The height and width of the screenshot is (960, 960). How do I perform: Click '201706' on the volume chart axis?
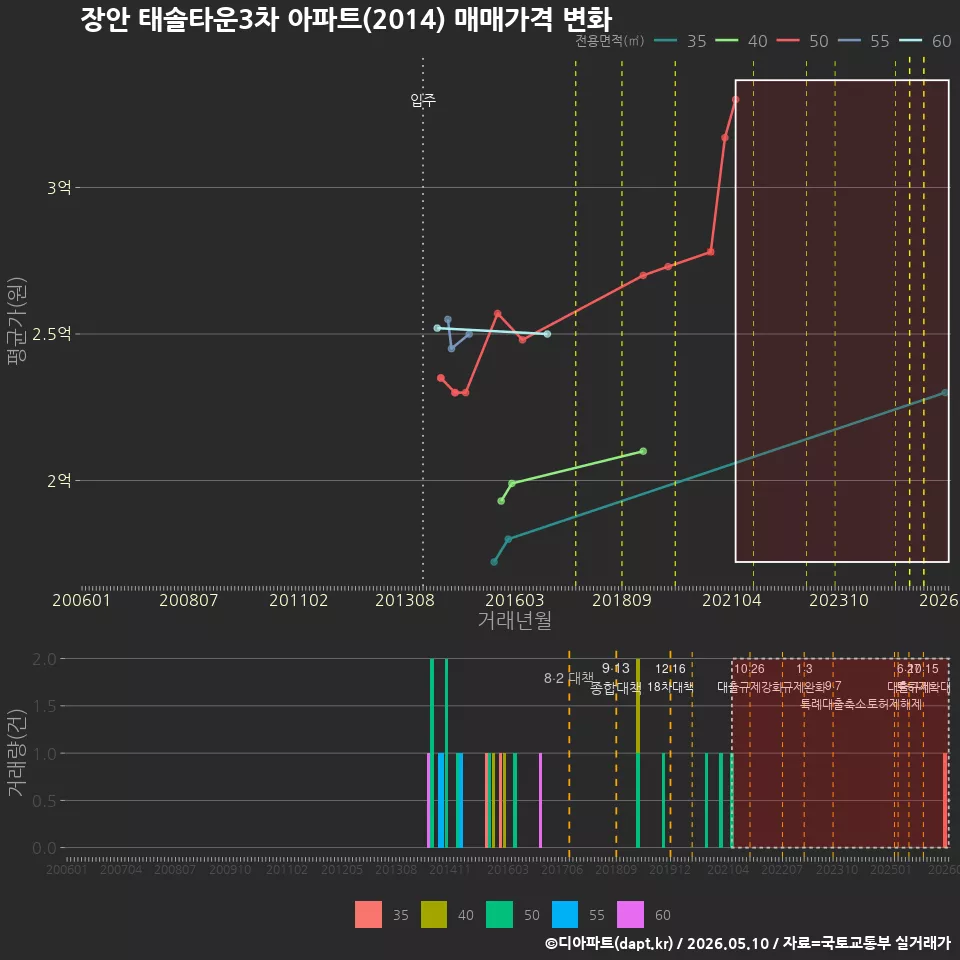coord(562,869)
